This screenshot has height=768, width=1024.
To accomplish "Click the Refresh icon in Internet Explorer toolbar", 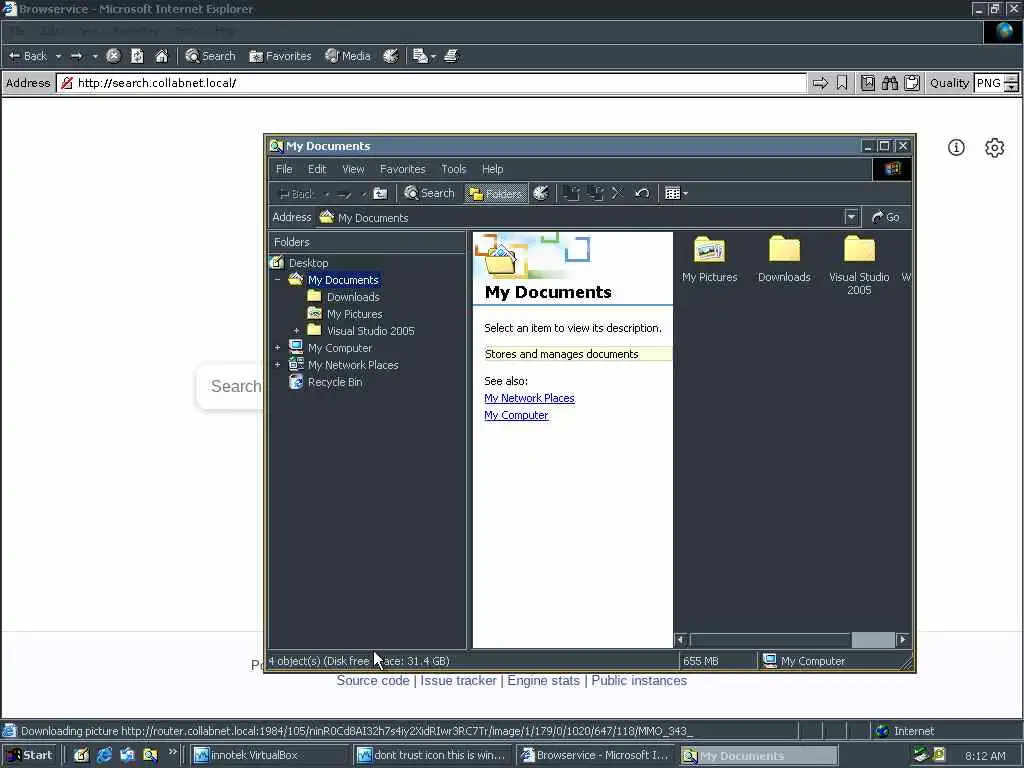I will pyautogui.click(x=137, y=56).
